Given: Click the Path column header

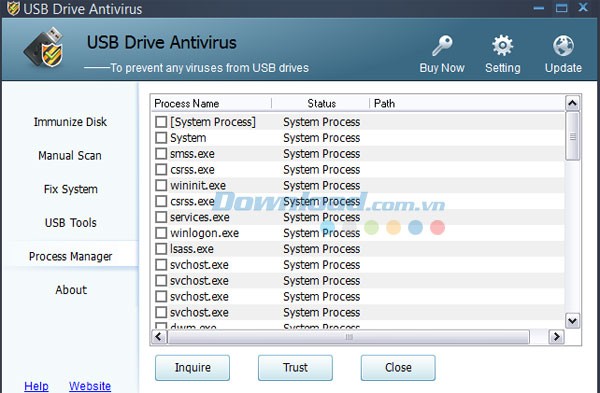Looking at the screenshot, I should coord(467,103).
